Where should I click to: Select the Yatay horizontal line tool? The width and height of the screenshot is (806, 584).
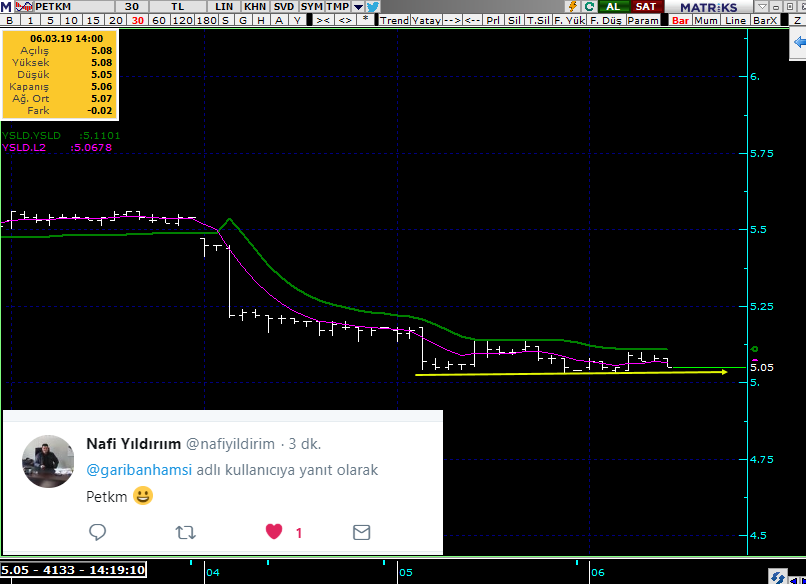426,21
